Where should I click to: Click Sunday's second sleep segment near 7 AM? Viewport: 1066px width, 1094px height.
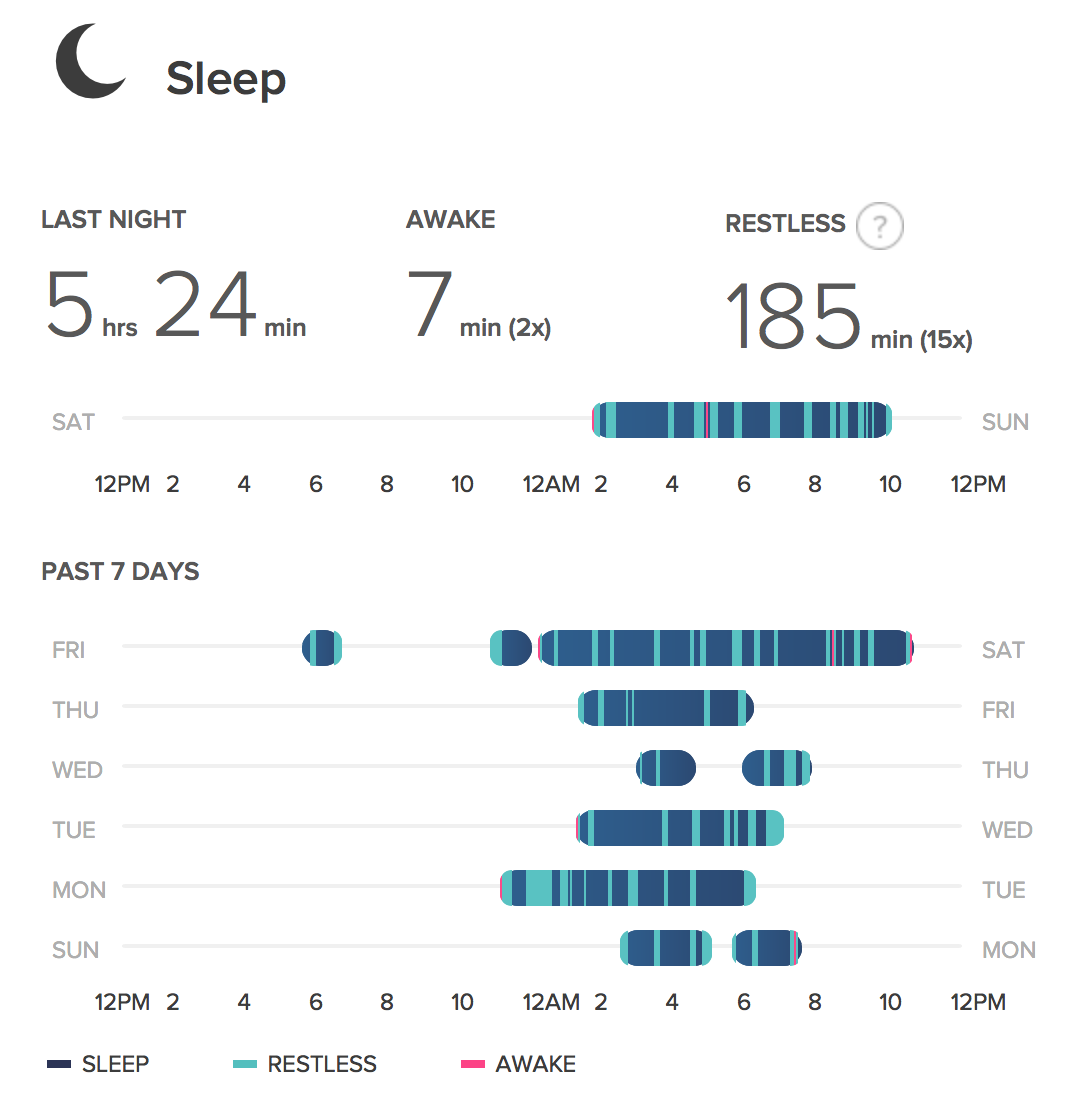click(x=767, y=948)
